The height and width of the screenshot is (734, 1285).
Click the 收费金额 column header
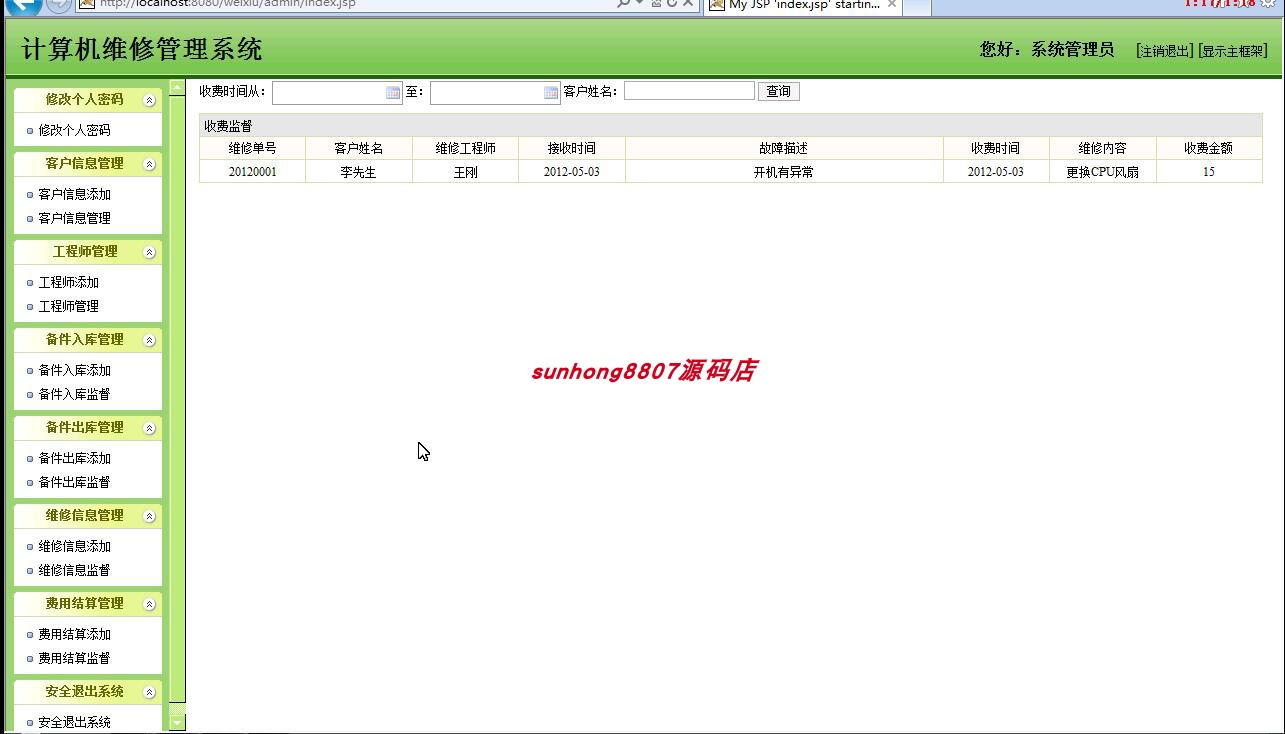click(x=1209, y=148)
